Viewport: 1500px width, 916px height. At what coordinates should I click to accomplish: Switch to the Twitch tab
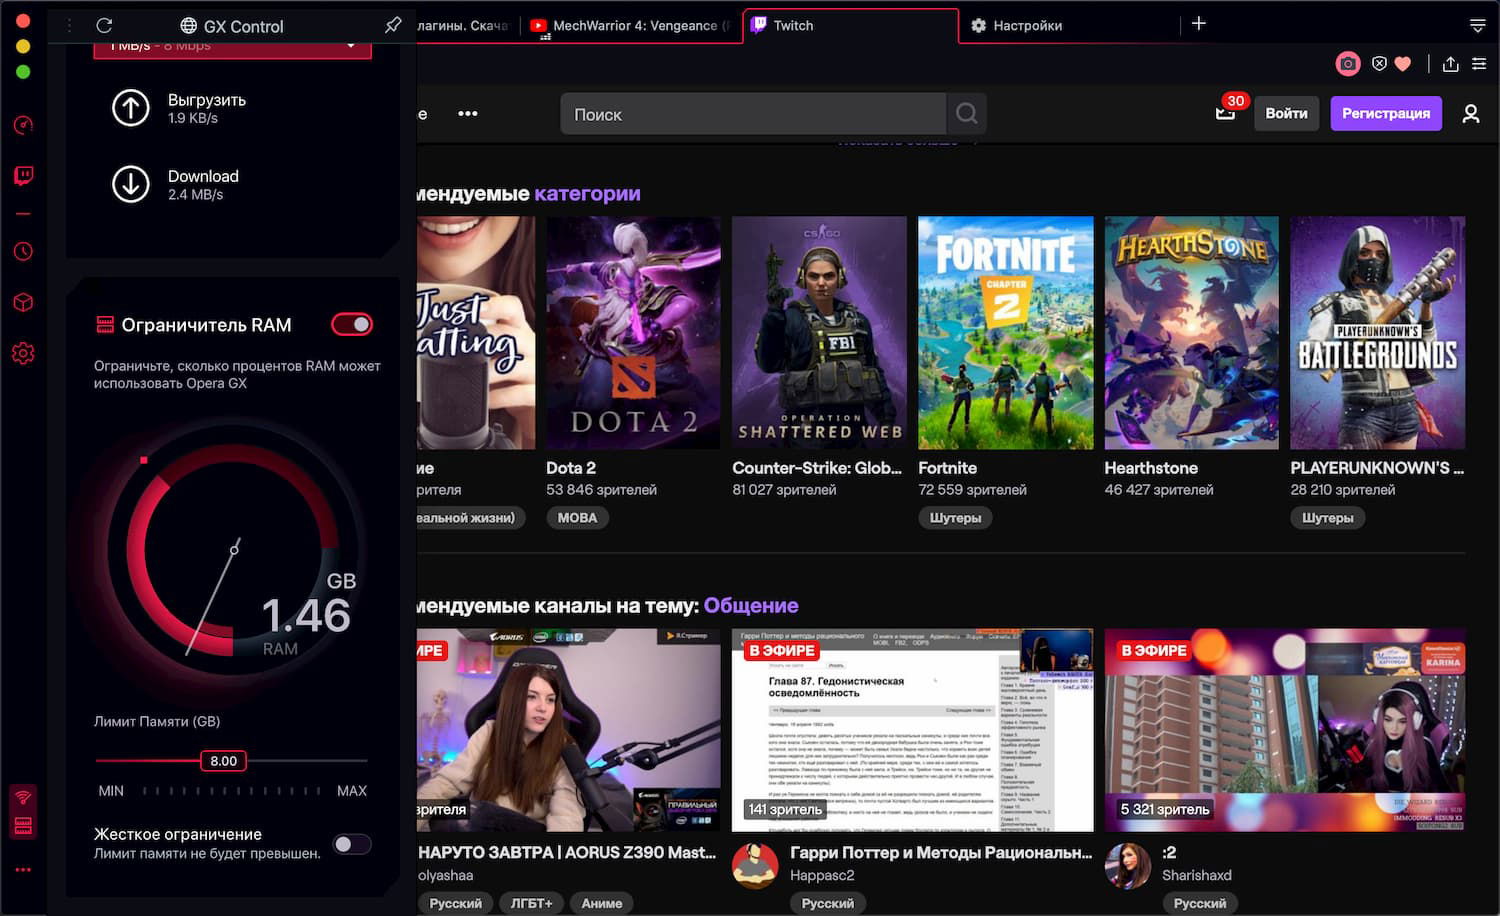click(x=851, y=26)
